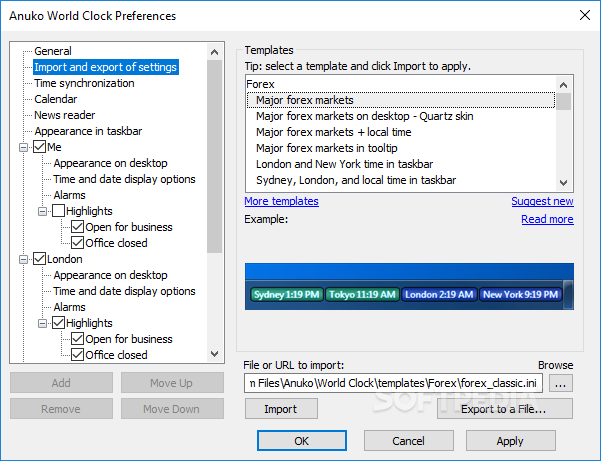Select Alarms under Me
Image resolution: width=601 pixels, height=461 pixels.
(69, 195)
